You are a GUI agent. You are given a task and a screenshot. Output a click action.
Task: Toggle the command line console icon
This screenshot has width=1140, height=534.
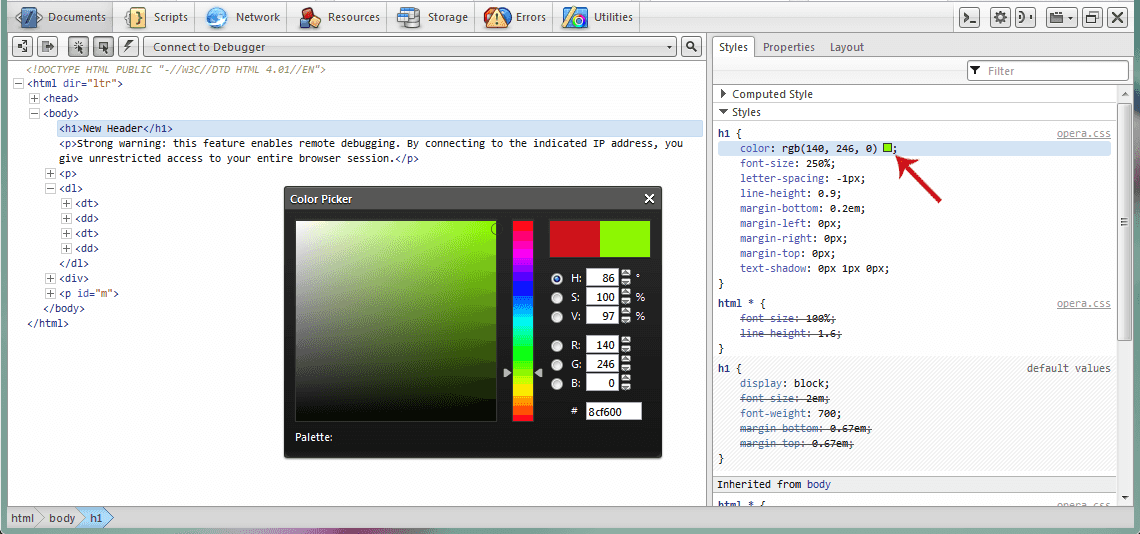969,17
